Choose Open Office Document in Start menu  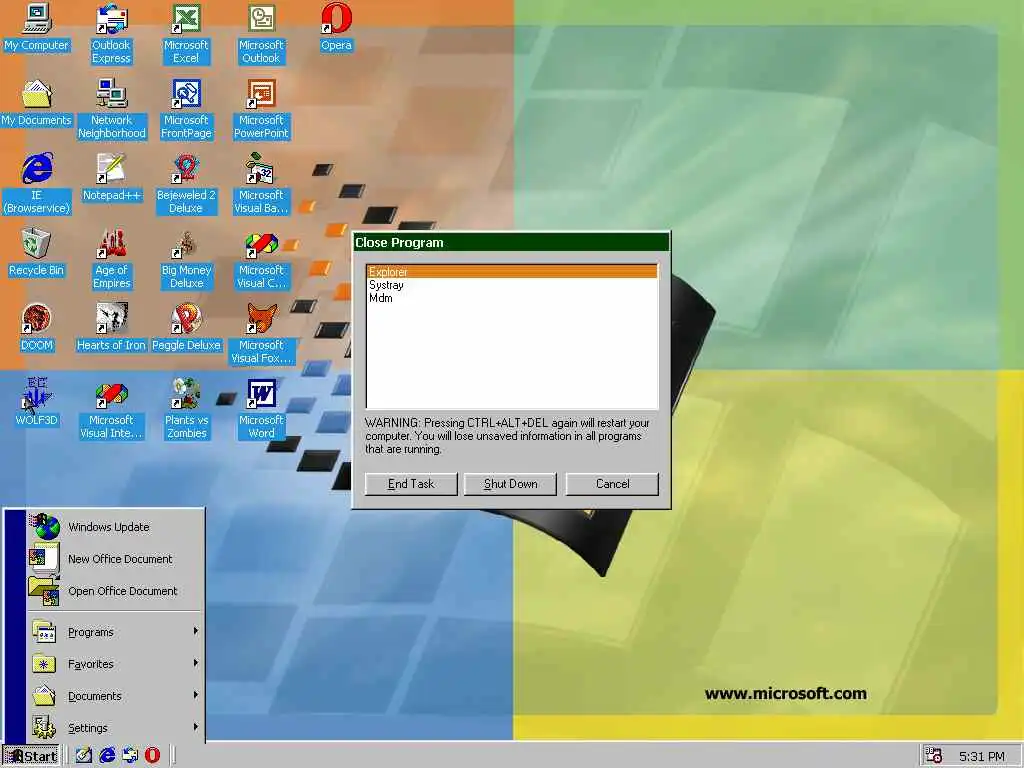116,591
